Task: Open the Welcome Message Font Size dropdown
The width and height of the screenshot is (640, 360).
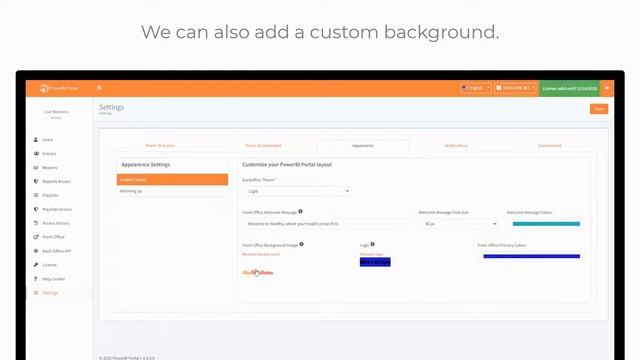Action: tap(460, 224)
